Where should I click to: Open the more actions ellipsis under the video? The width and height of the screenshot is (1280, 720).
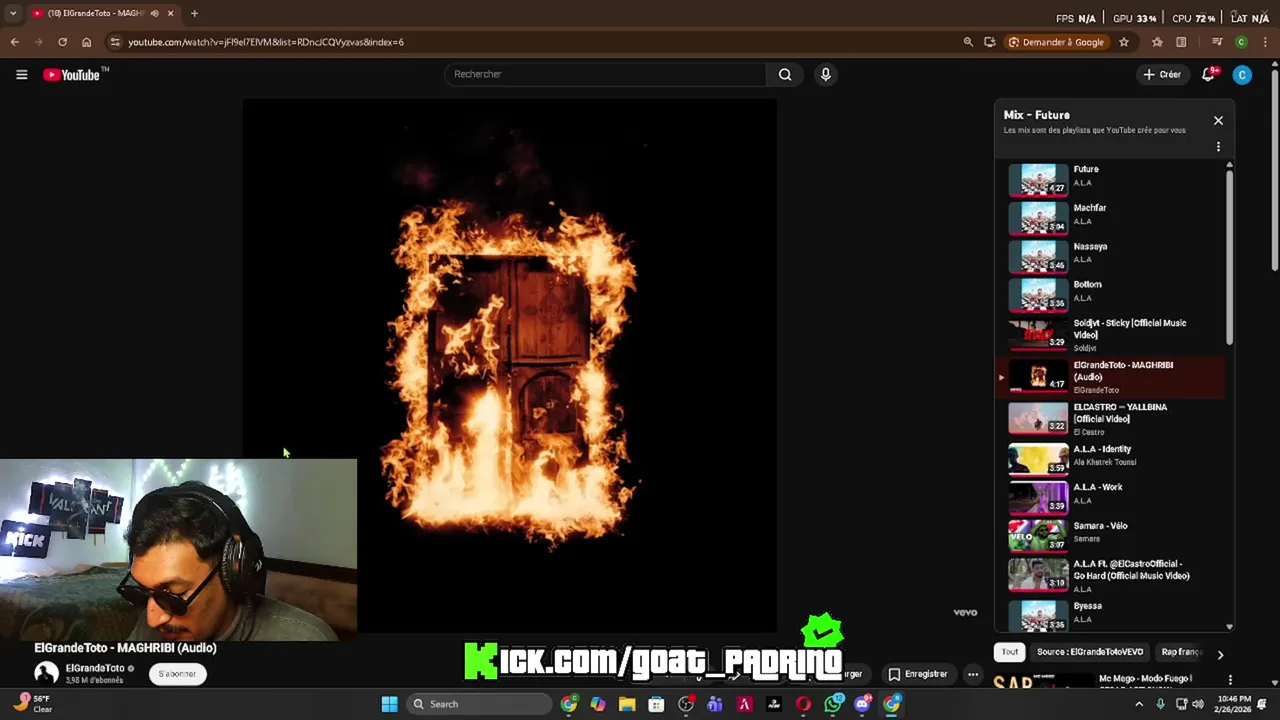point(972,674)
